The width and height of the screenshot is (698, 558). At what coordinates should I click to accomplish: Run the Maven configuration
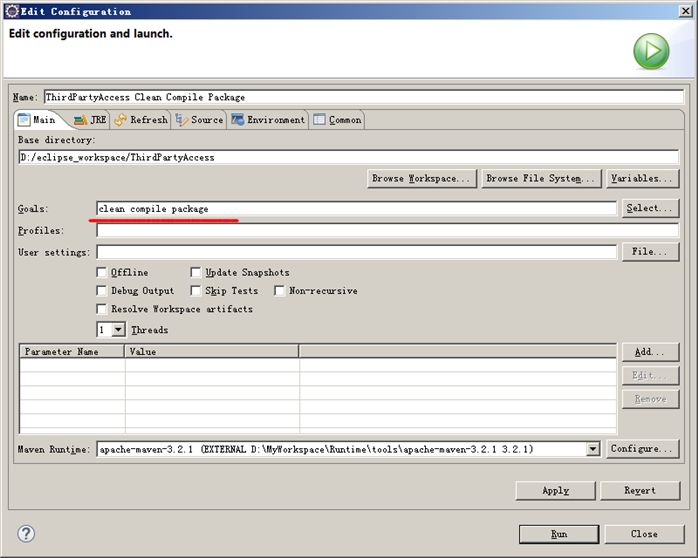click(559, 534)
